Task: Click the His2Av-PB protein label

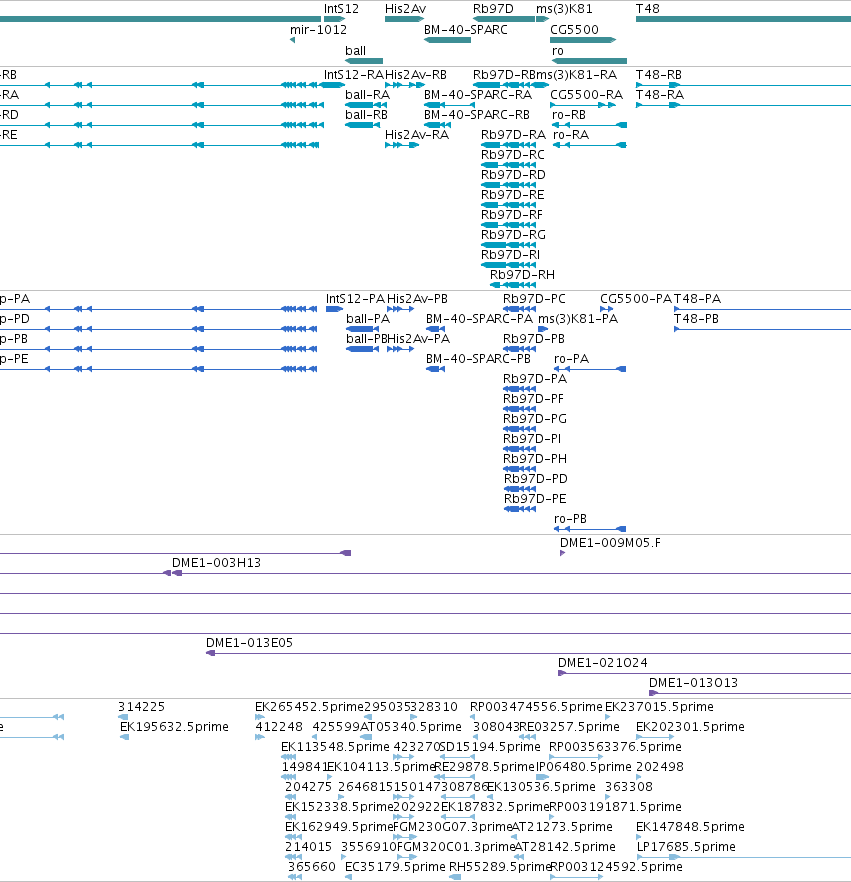Action: tap(417, 299)
